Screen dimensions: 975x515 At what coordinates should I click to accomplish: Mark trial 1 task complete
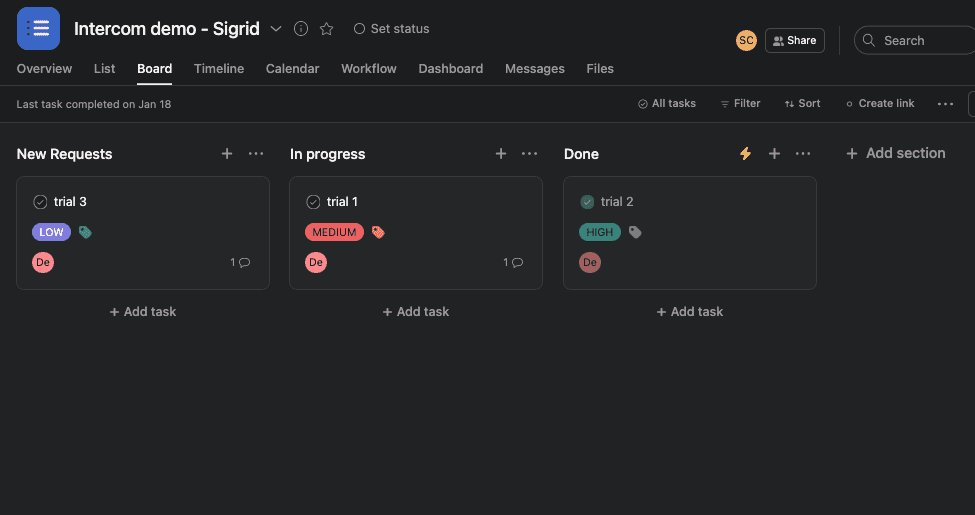pos(313,202)
